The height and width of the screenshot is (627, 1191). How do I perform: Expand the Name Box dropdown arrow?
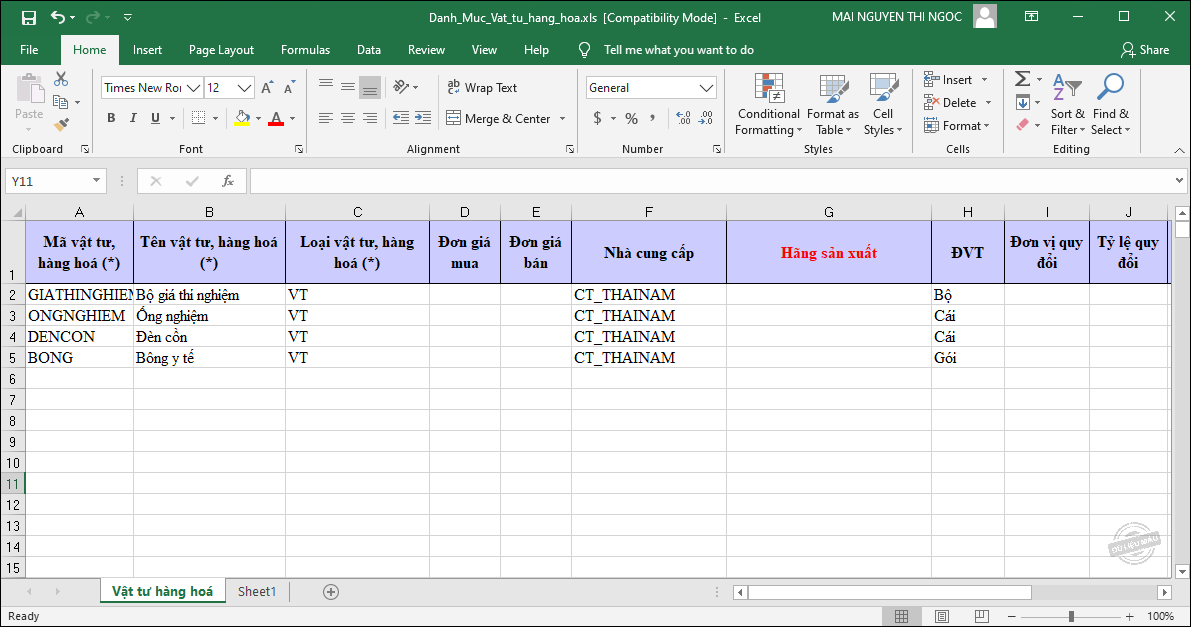tap(97, 181)
